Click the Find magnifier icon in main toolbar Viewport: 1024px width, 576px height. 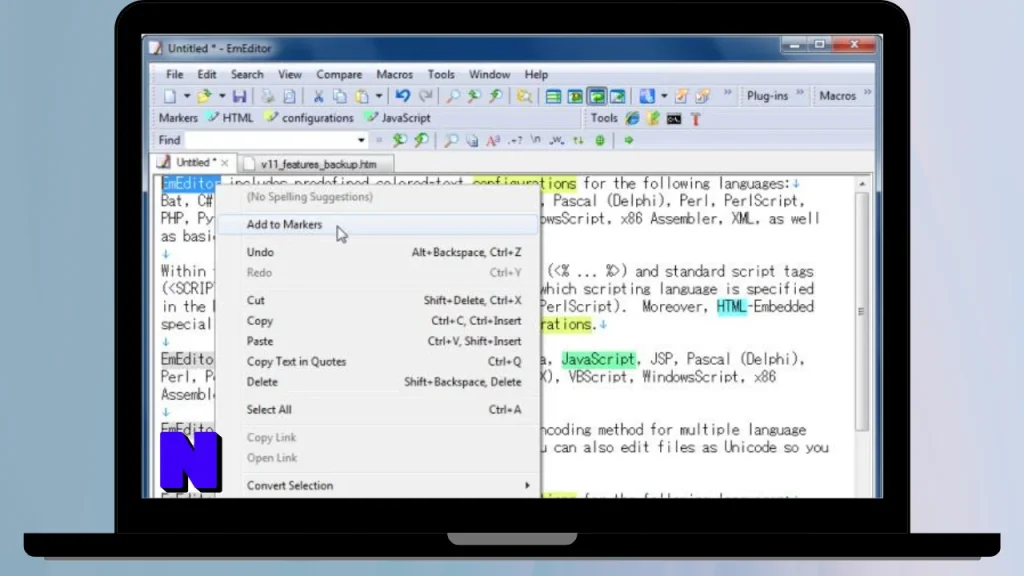(x=453, y=96)
